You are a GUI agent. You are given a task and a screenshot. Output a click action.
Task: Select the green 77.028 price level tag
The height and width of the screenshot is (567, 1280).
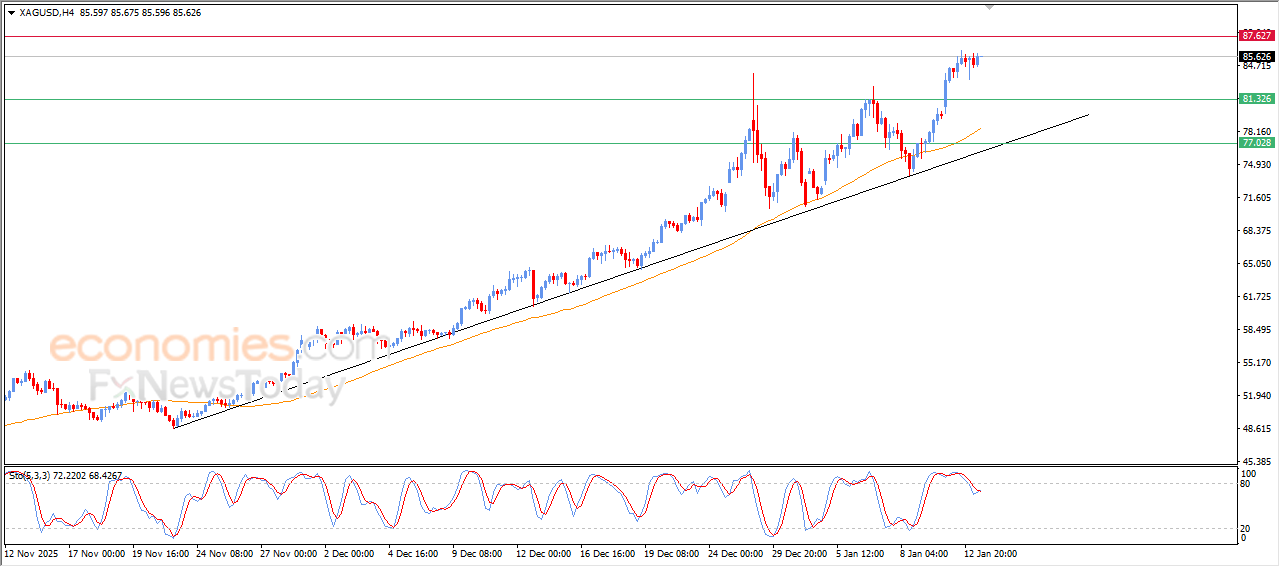1257,143
